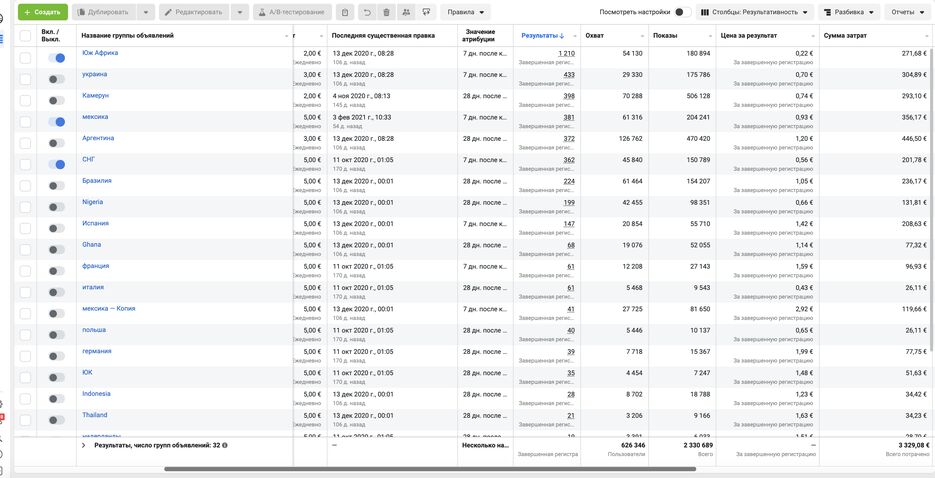
Task: Turn off the мексика ad set switch
Action: point(57,122)
